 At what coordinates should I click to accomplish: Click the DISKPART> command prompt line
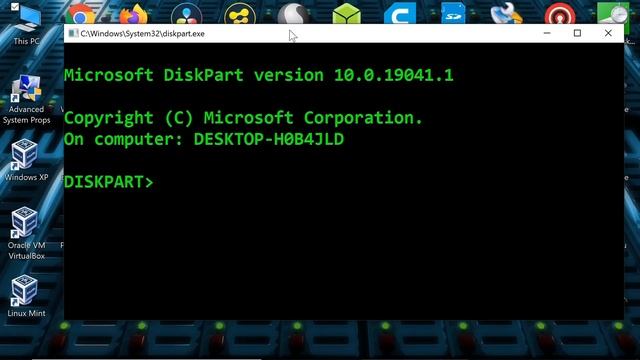click(x=109, y=182)
